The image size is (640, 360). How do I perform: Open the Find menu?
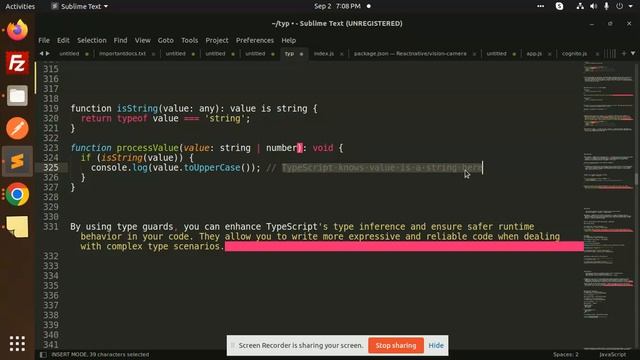click(x=120, y=40)
